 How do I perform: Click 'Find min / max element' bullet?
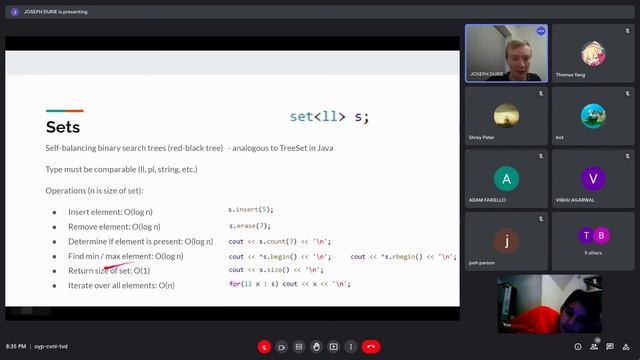pos(126,256)
